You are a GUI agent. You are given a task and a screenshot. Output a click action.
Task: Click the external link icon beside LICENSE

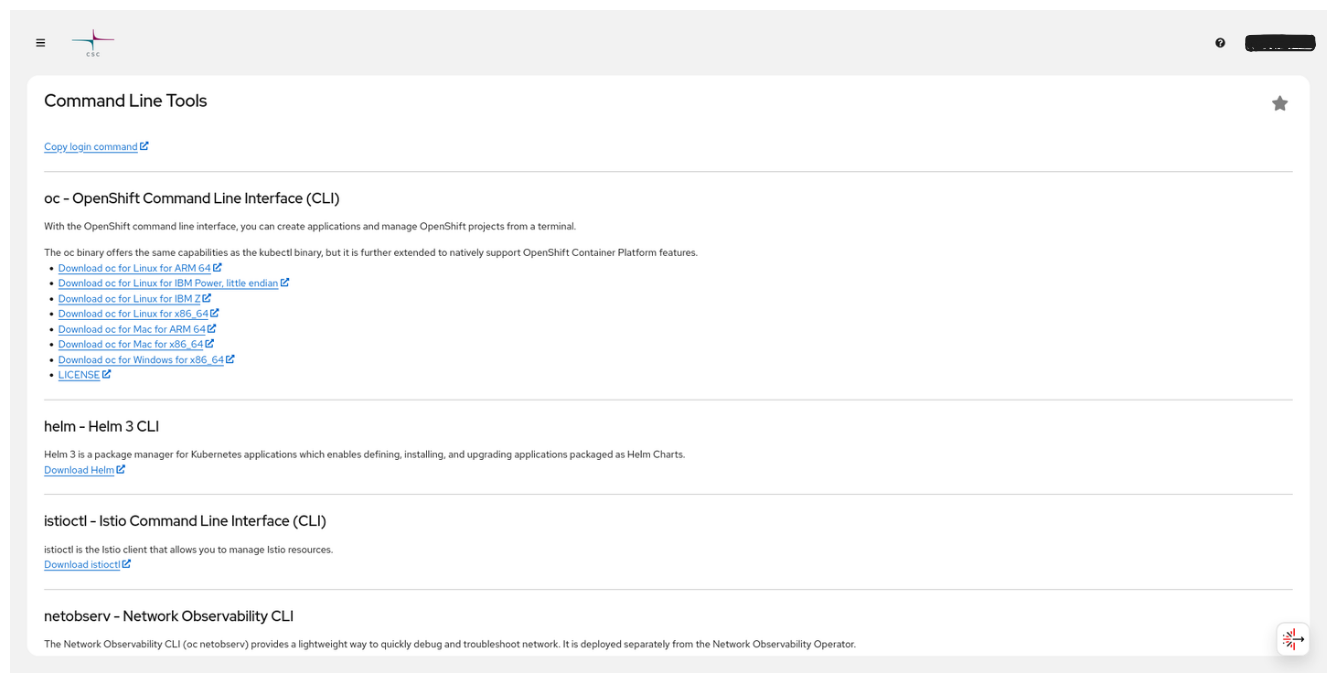click(x=107, y=373)
